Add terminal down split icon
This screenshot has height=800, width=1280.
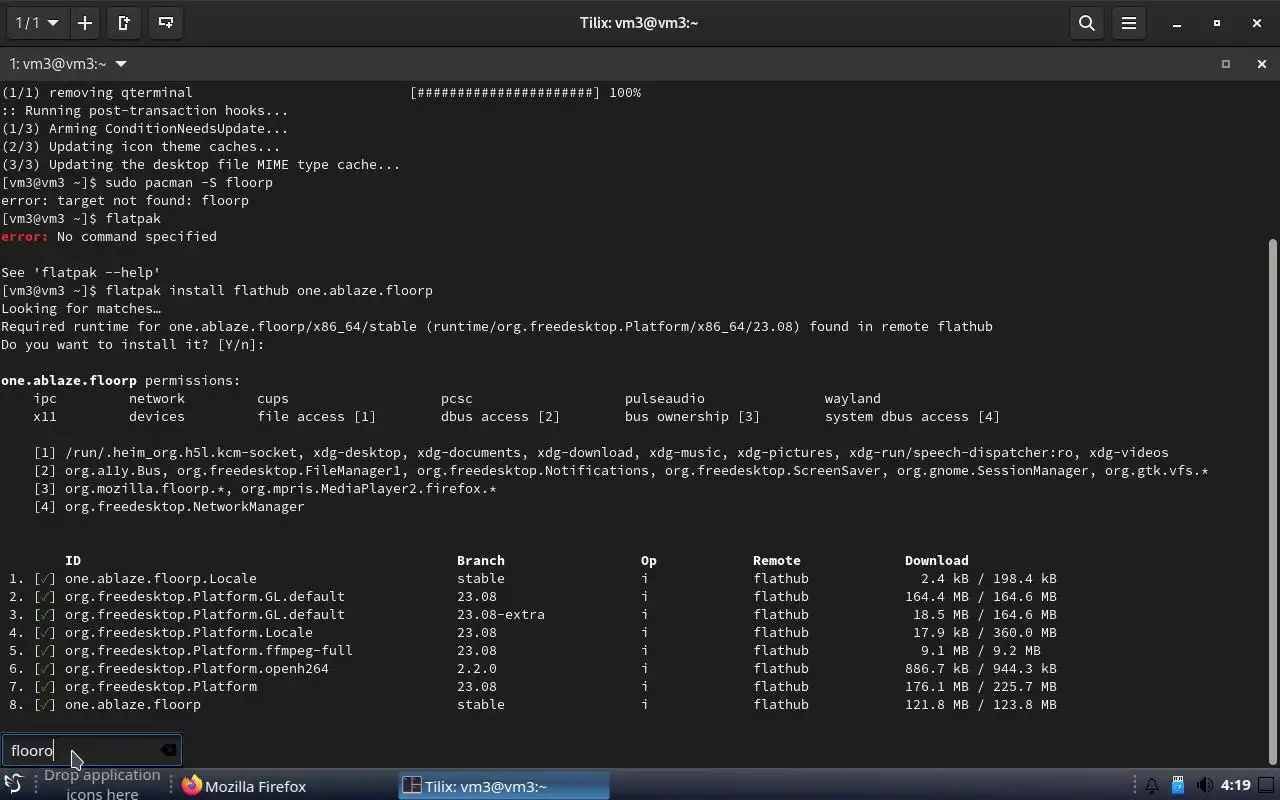(166, 23)
